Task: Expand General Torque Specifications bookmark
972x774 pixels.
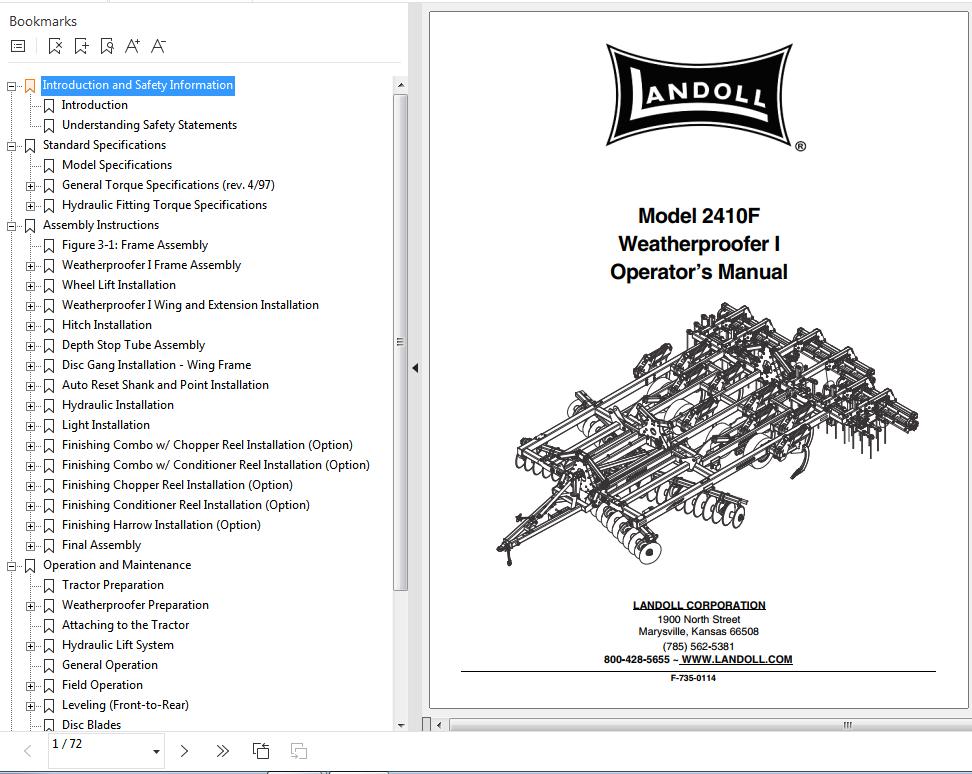Action: click(x=30, y=186)
